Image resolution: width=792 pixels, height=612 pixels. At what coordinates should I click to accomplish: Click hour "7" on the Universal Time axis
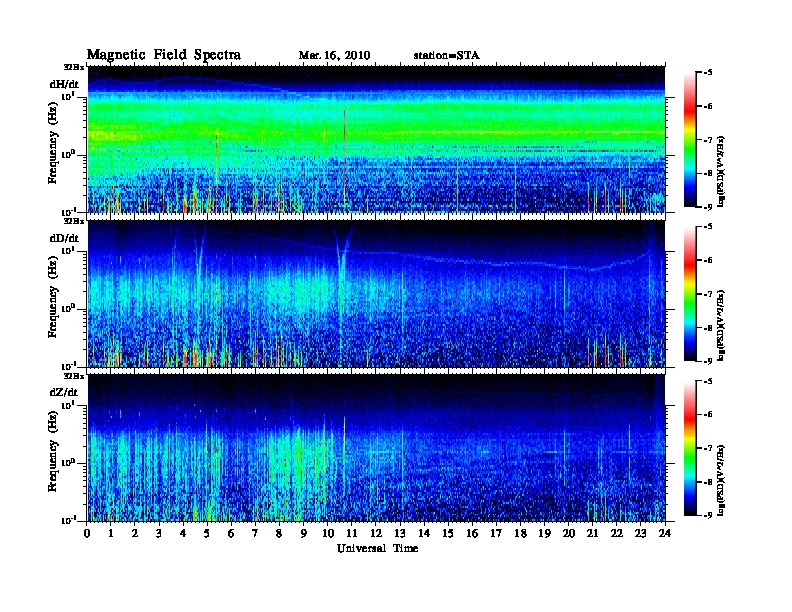pos(255,533)
